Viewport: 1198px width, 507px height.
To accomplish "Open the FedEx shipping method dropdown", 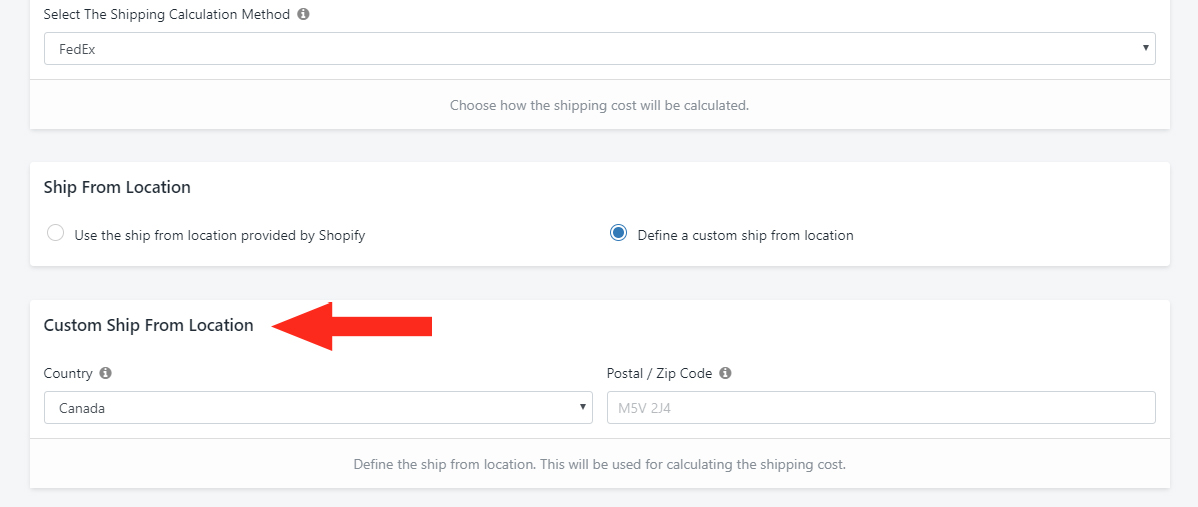I will [x=600, y=48].
